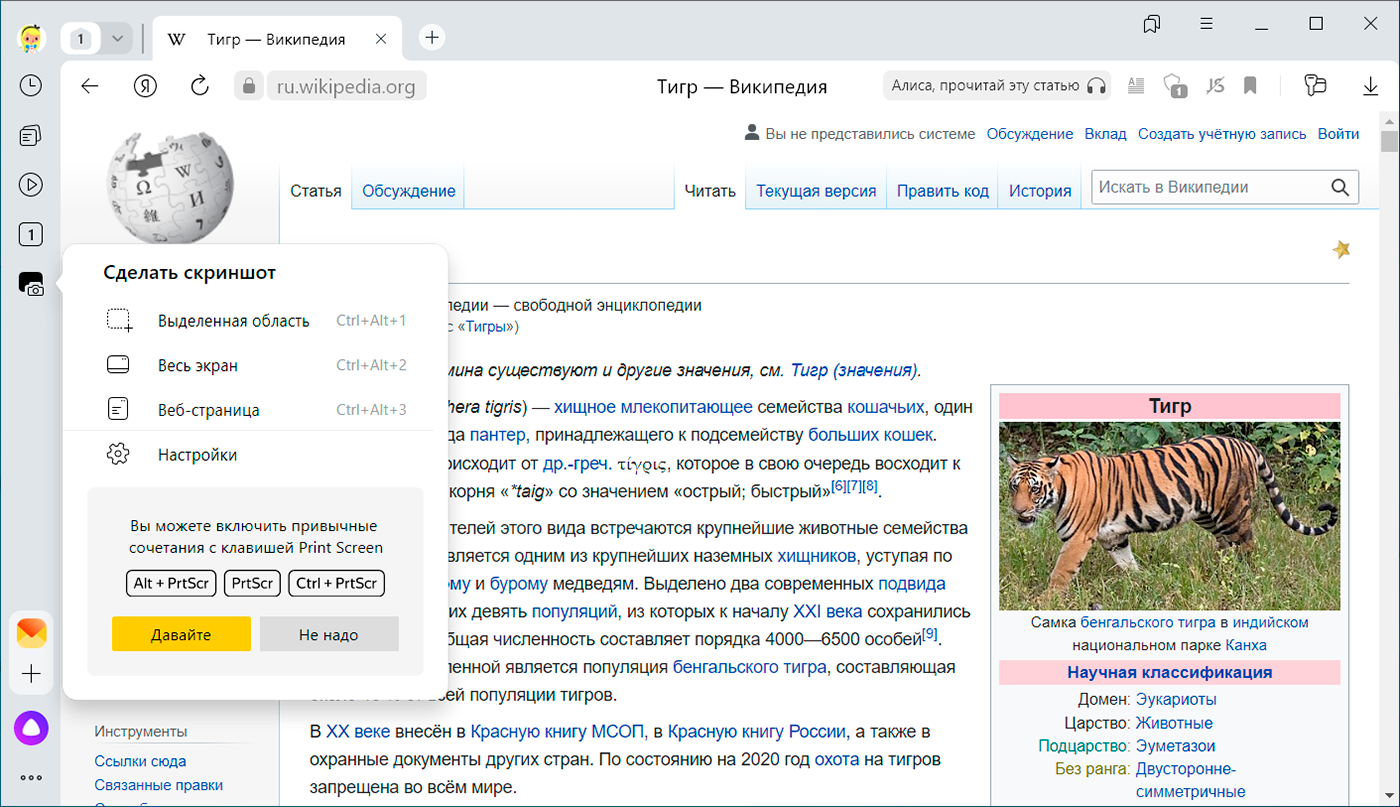Click the Вклад link at top
The image size is (1400, 807).
[1105, 134]
